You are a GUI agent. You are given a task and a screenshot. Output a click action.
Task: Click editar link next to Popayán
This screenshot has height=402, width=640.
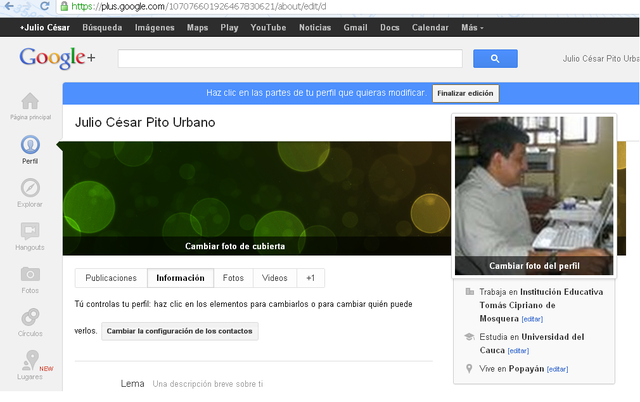558,369
